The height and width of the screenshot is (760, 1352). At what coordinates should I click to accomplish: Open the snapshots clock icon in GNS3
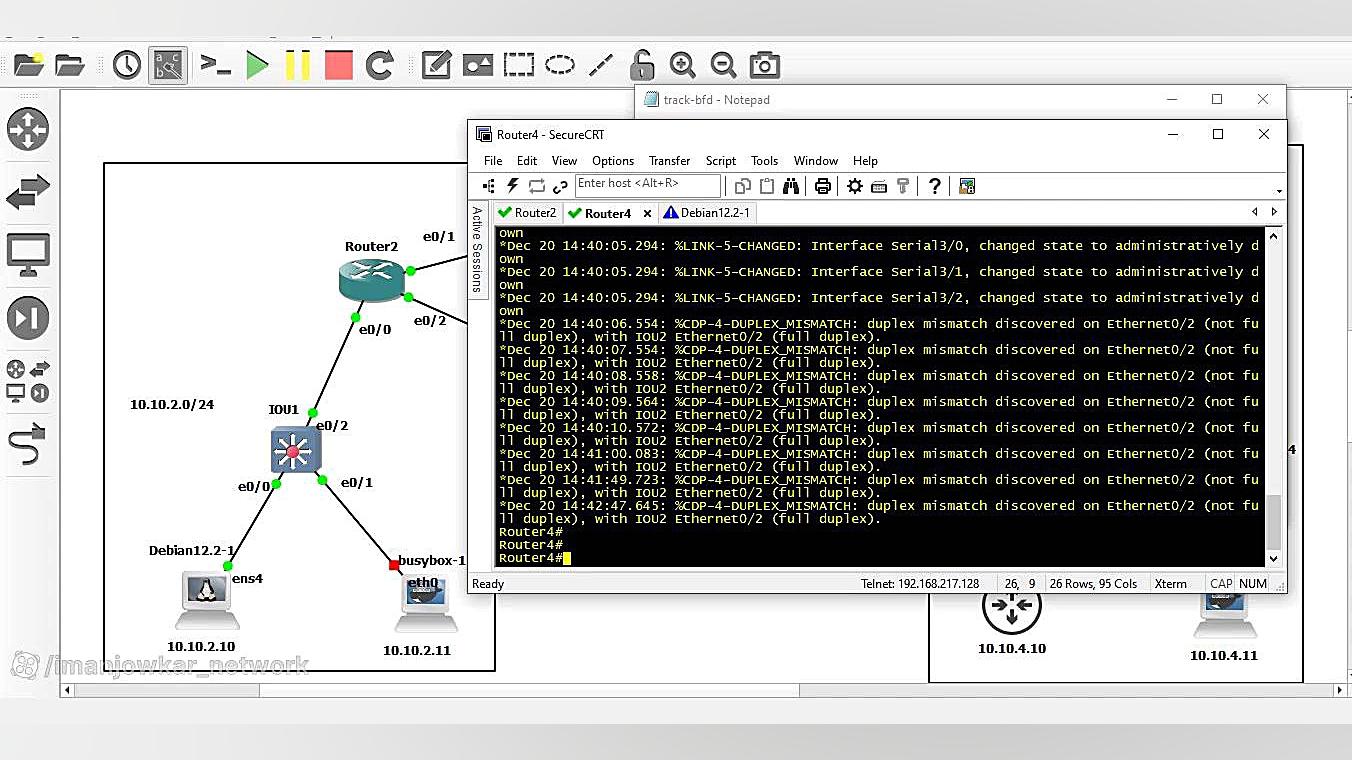tap(127, 65)
